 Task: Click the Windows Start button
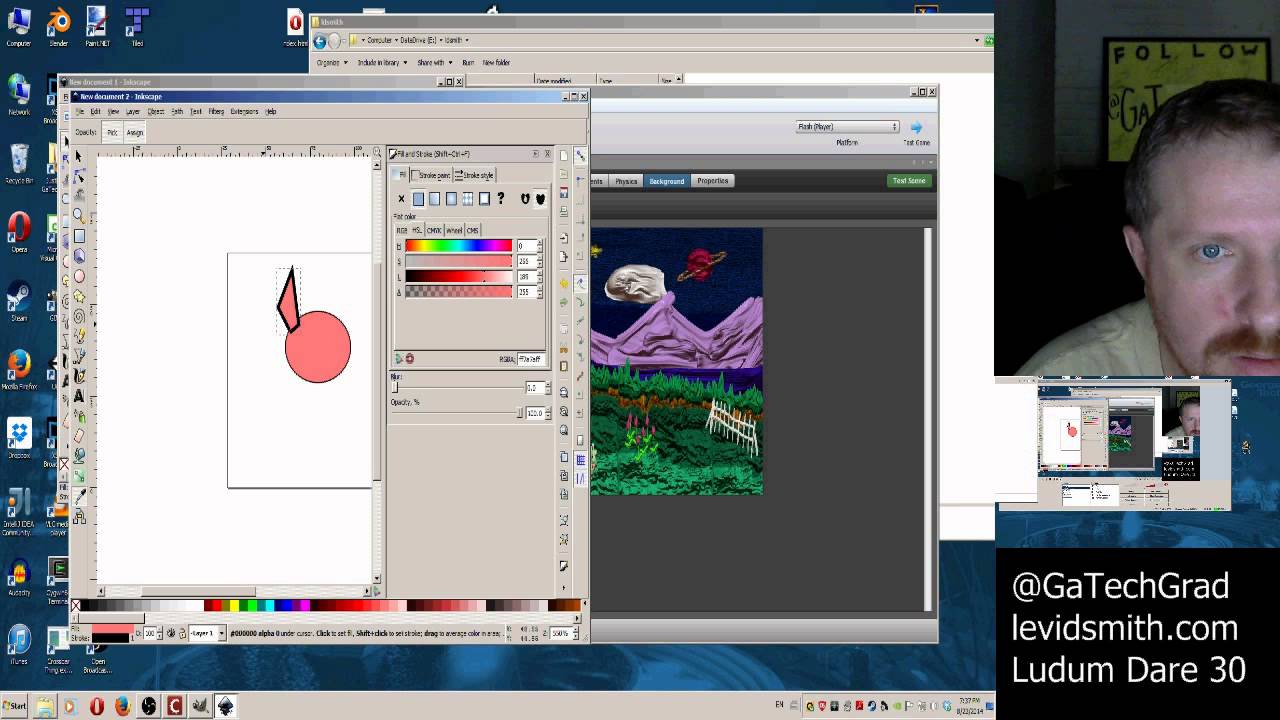pos(15,706)
